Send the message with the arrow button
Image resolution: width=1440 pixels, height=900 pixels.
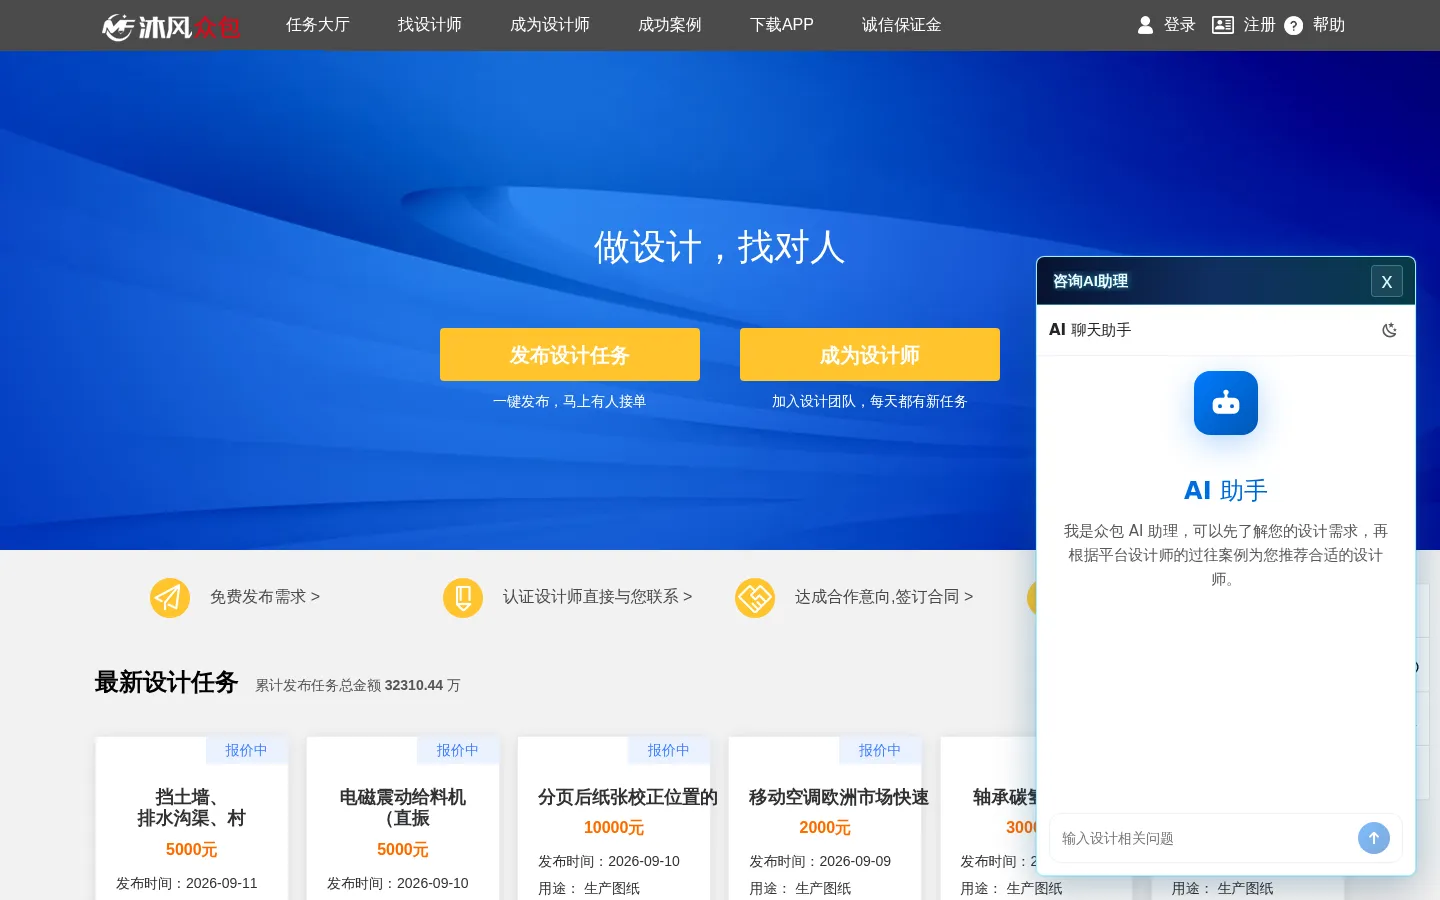tap(1374, 838)
